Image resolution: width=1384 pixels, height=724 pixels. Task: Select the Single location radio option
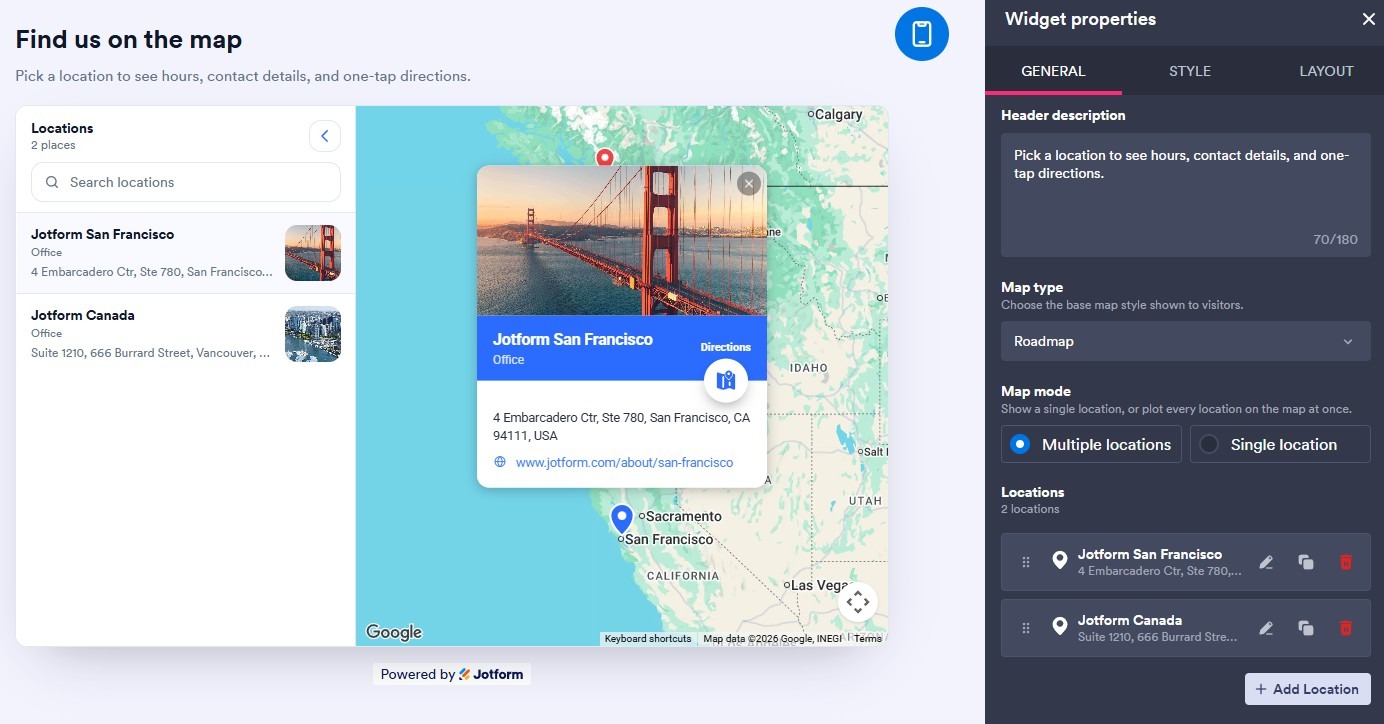pyautogui.click(x=1280, y=444)
